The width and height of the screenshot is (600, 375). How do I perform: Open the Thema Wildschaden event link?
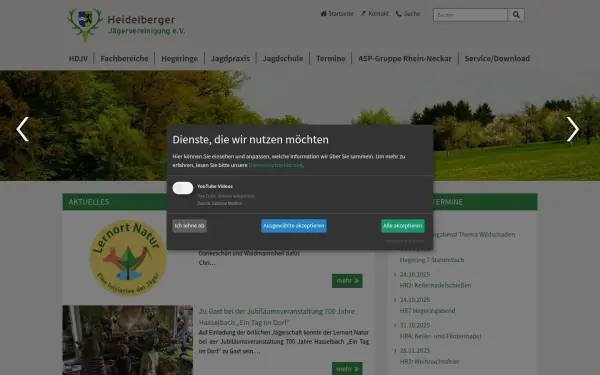[x=474, y=235]
